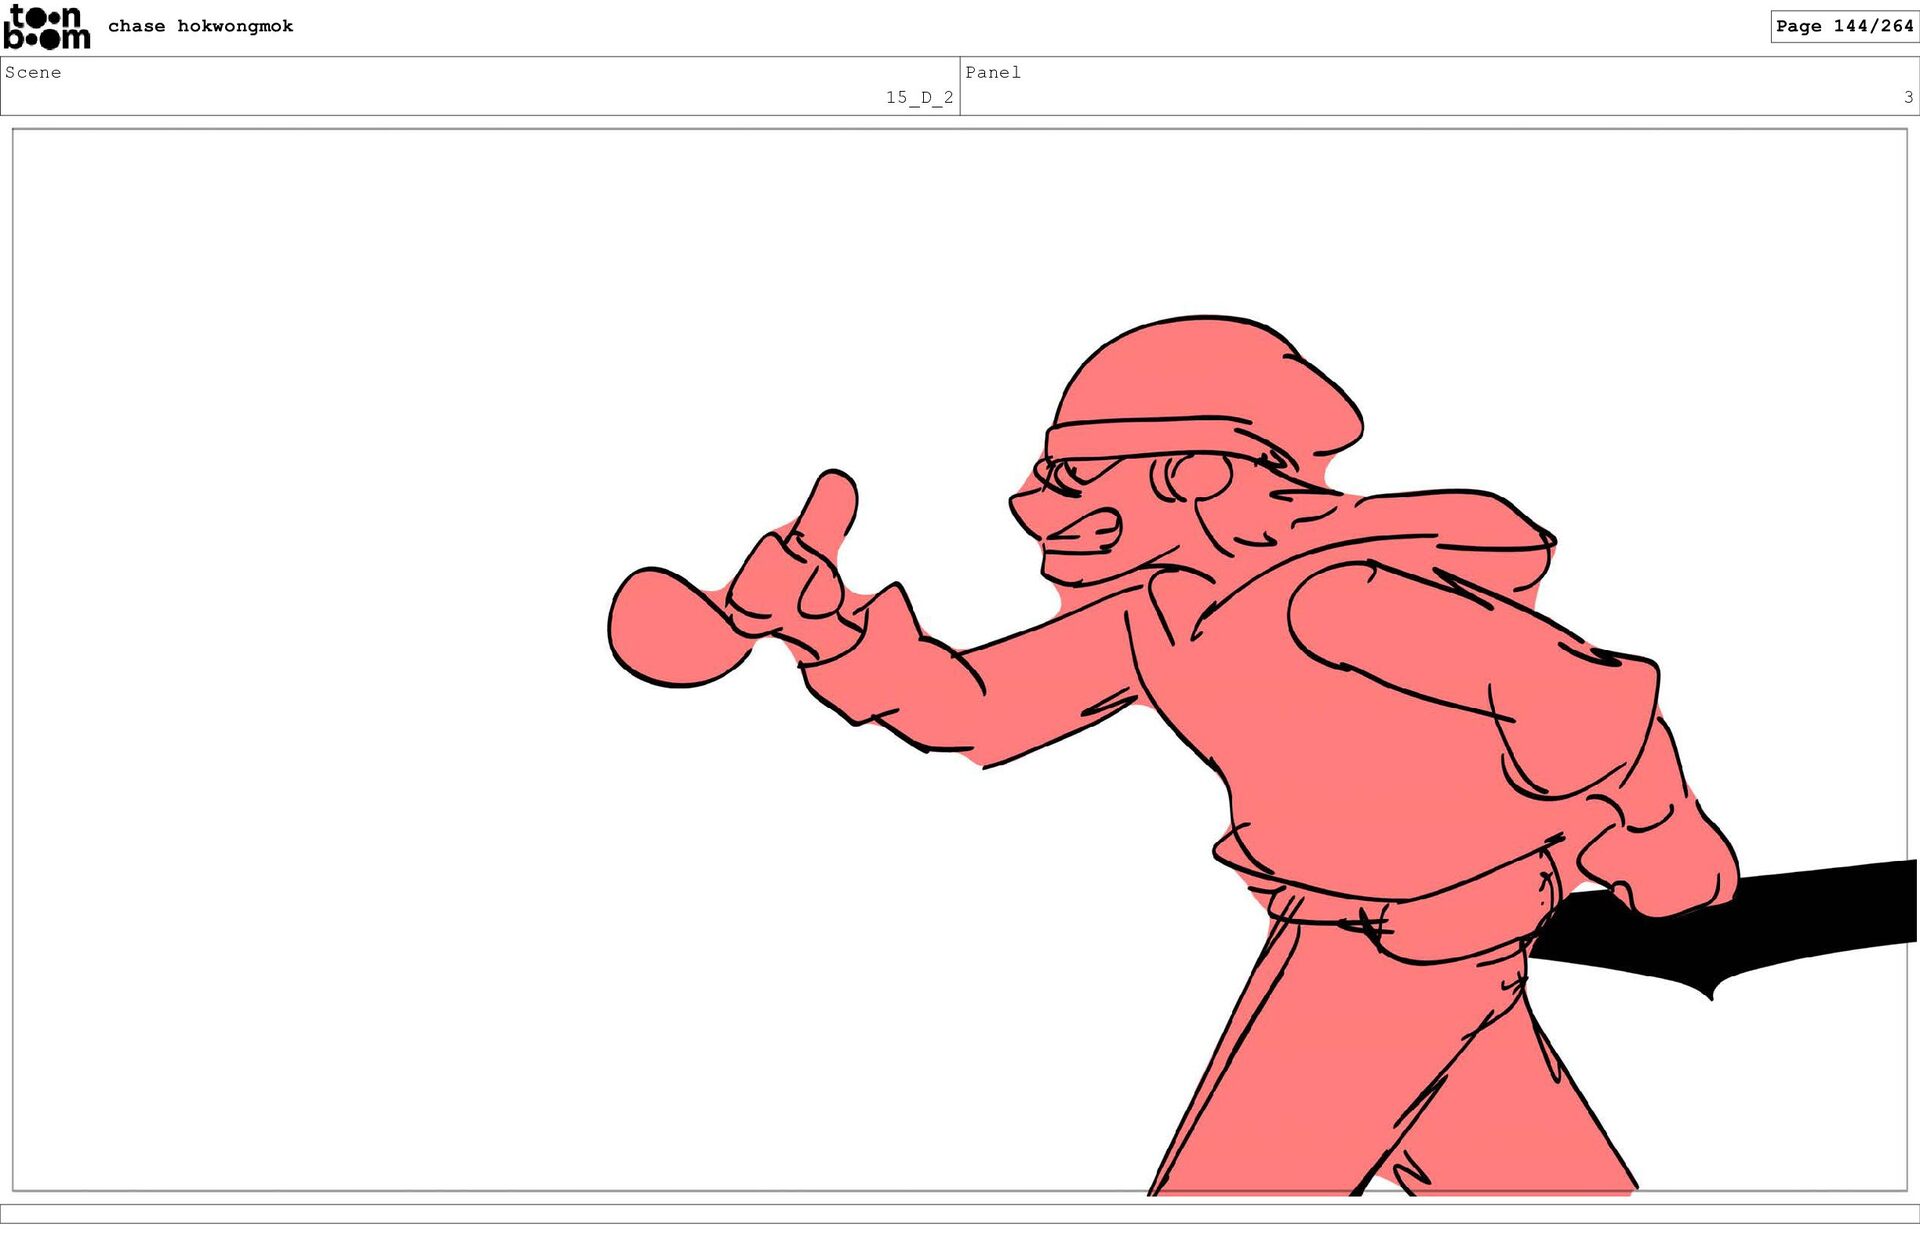Click the Page 144/264 indicator box
This screenshot has height=1242, width=1920.
1843,26
